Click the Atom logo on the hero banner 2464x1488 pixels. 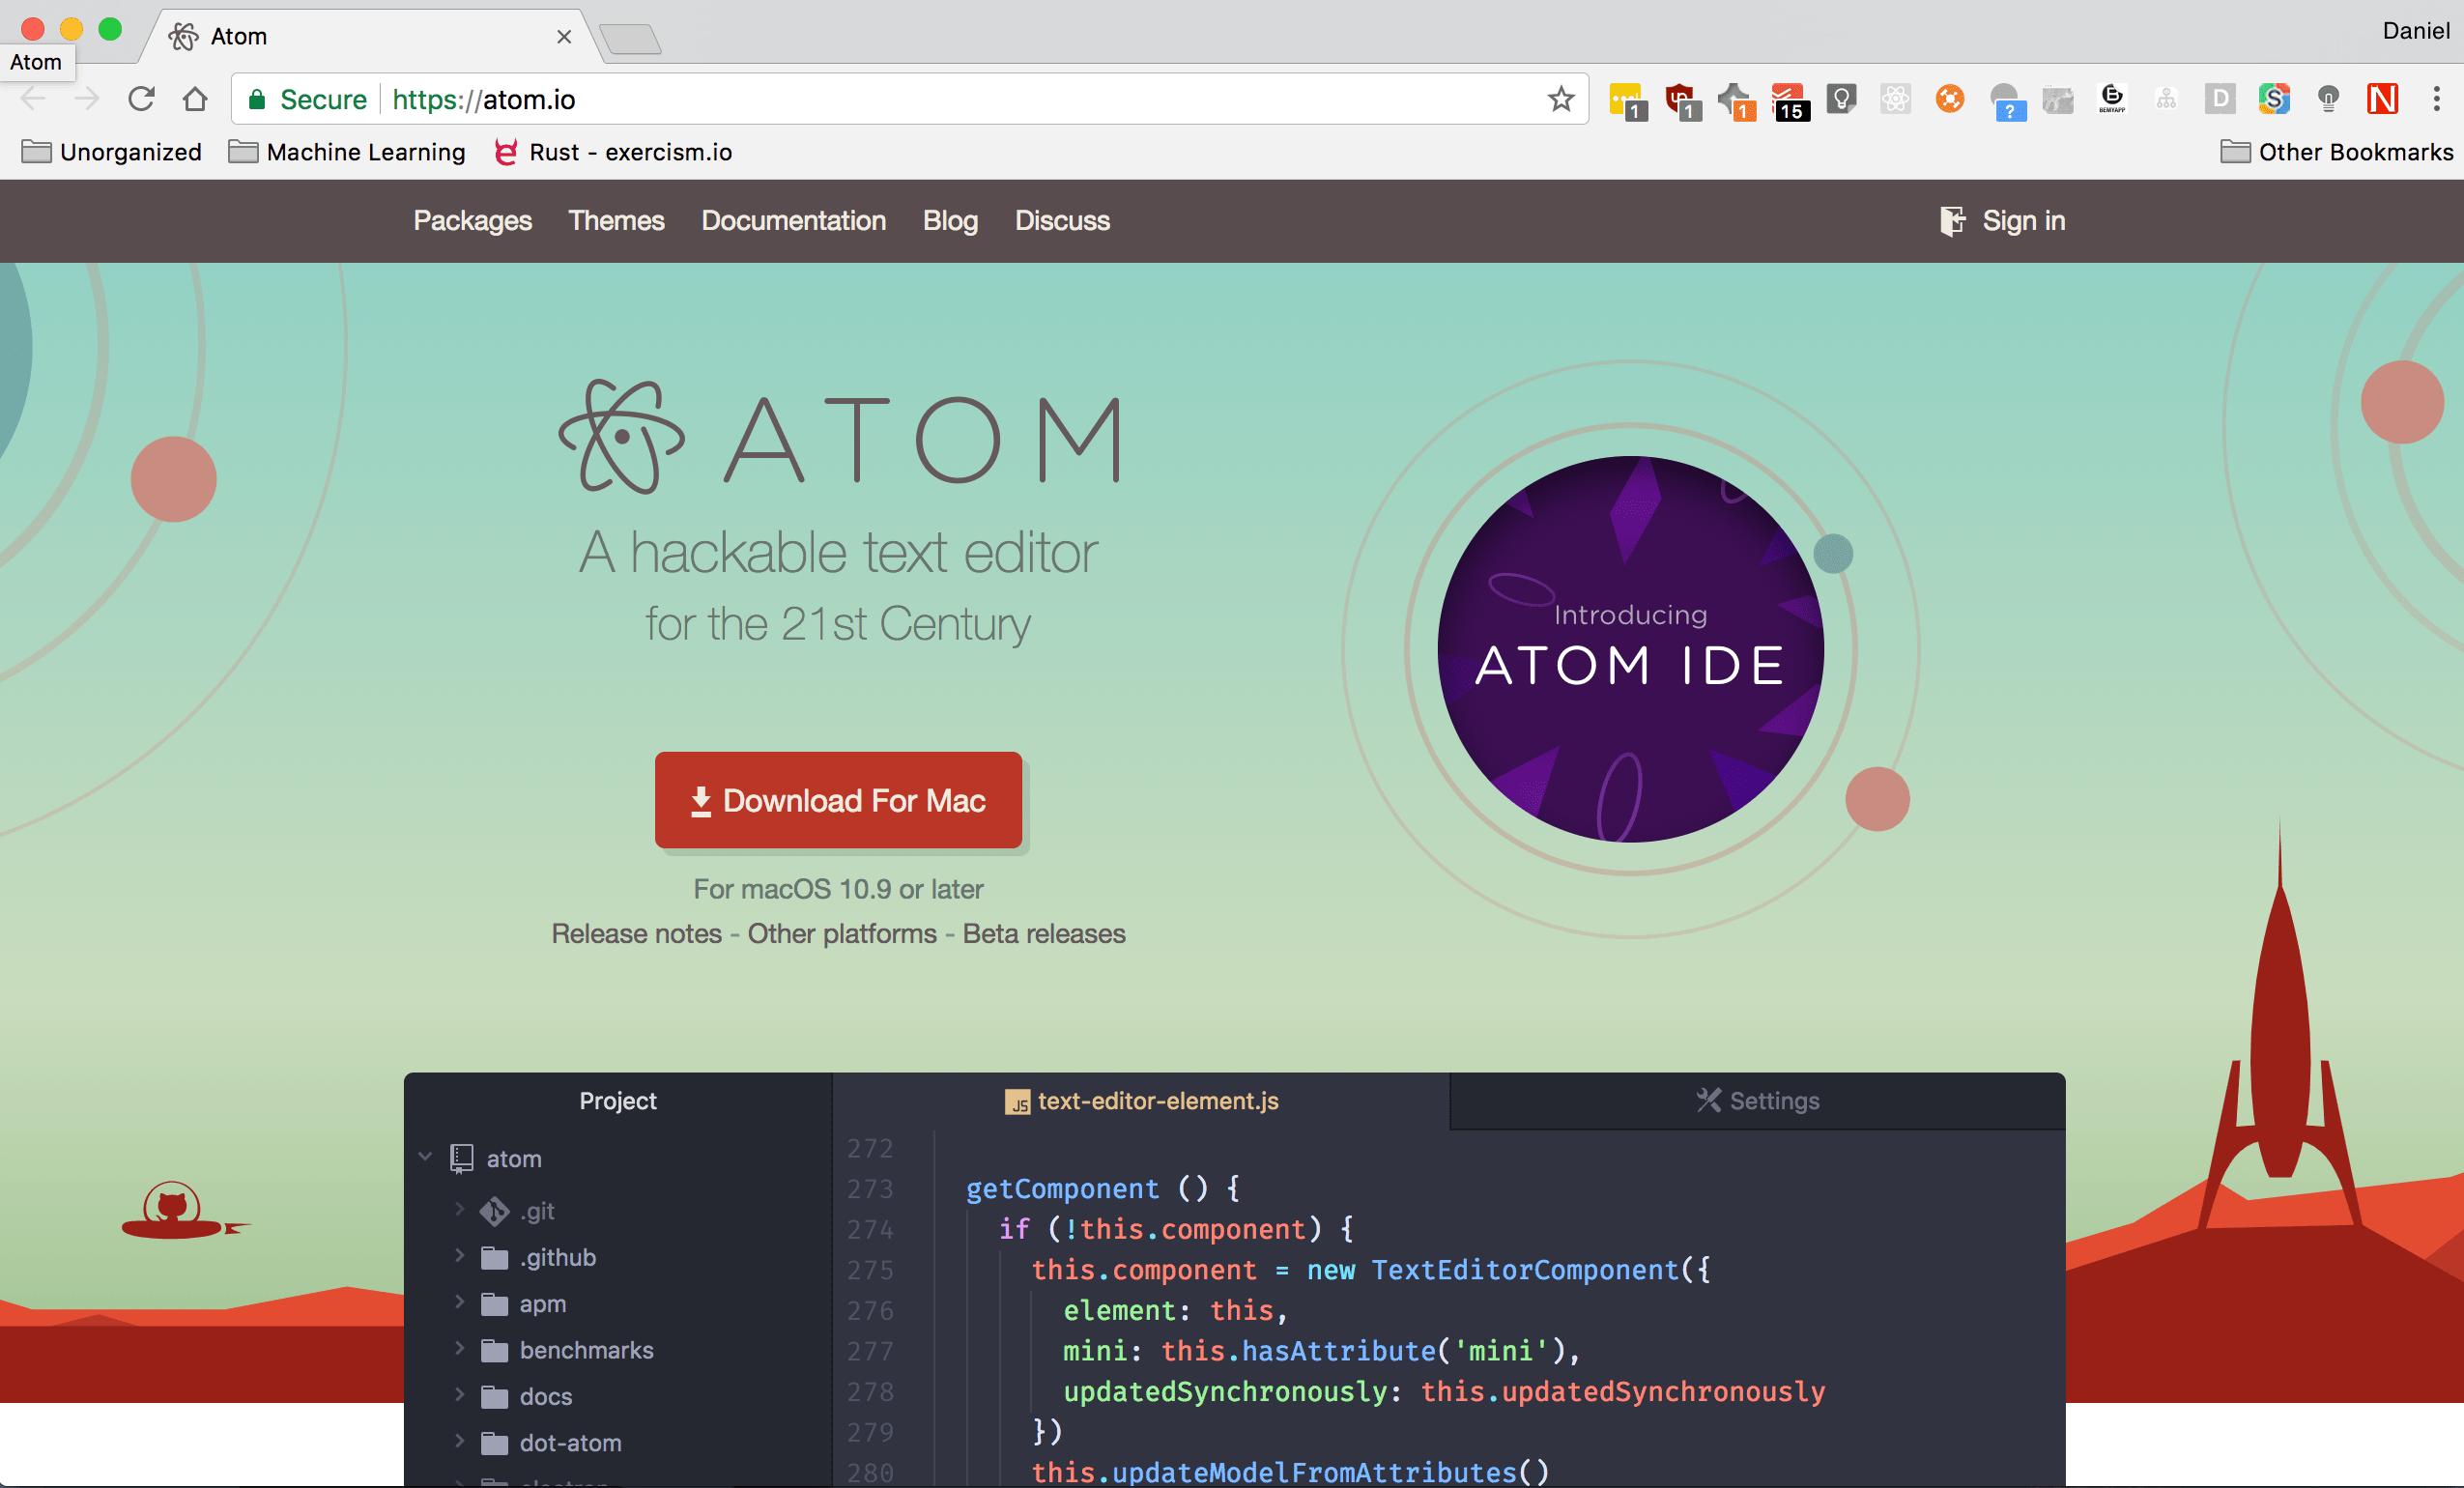pos(621,437)
